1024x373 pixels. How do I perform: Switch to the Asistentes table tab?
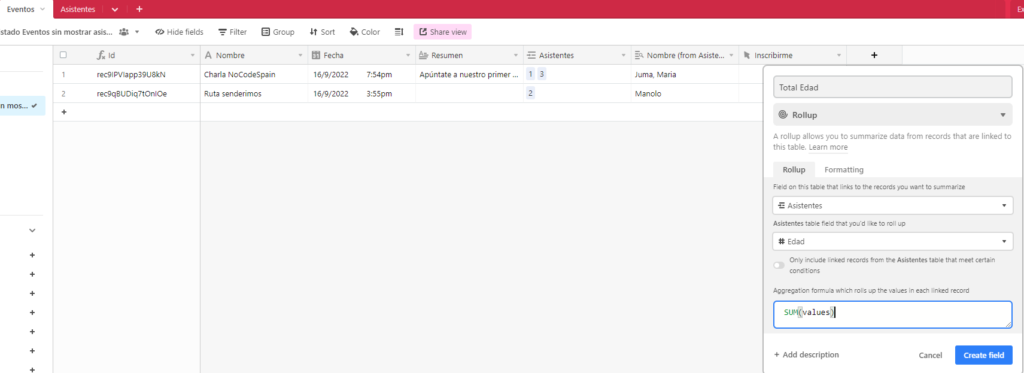pyautogui.click(x=78, y=9)
